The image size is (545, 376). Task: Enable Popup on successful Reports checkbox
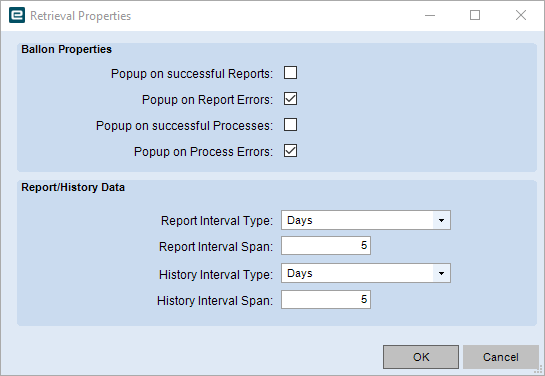pyautogui.click(x=290, y=73)
